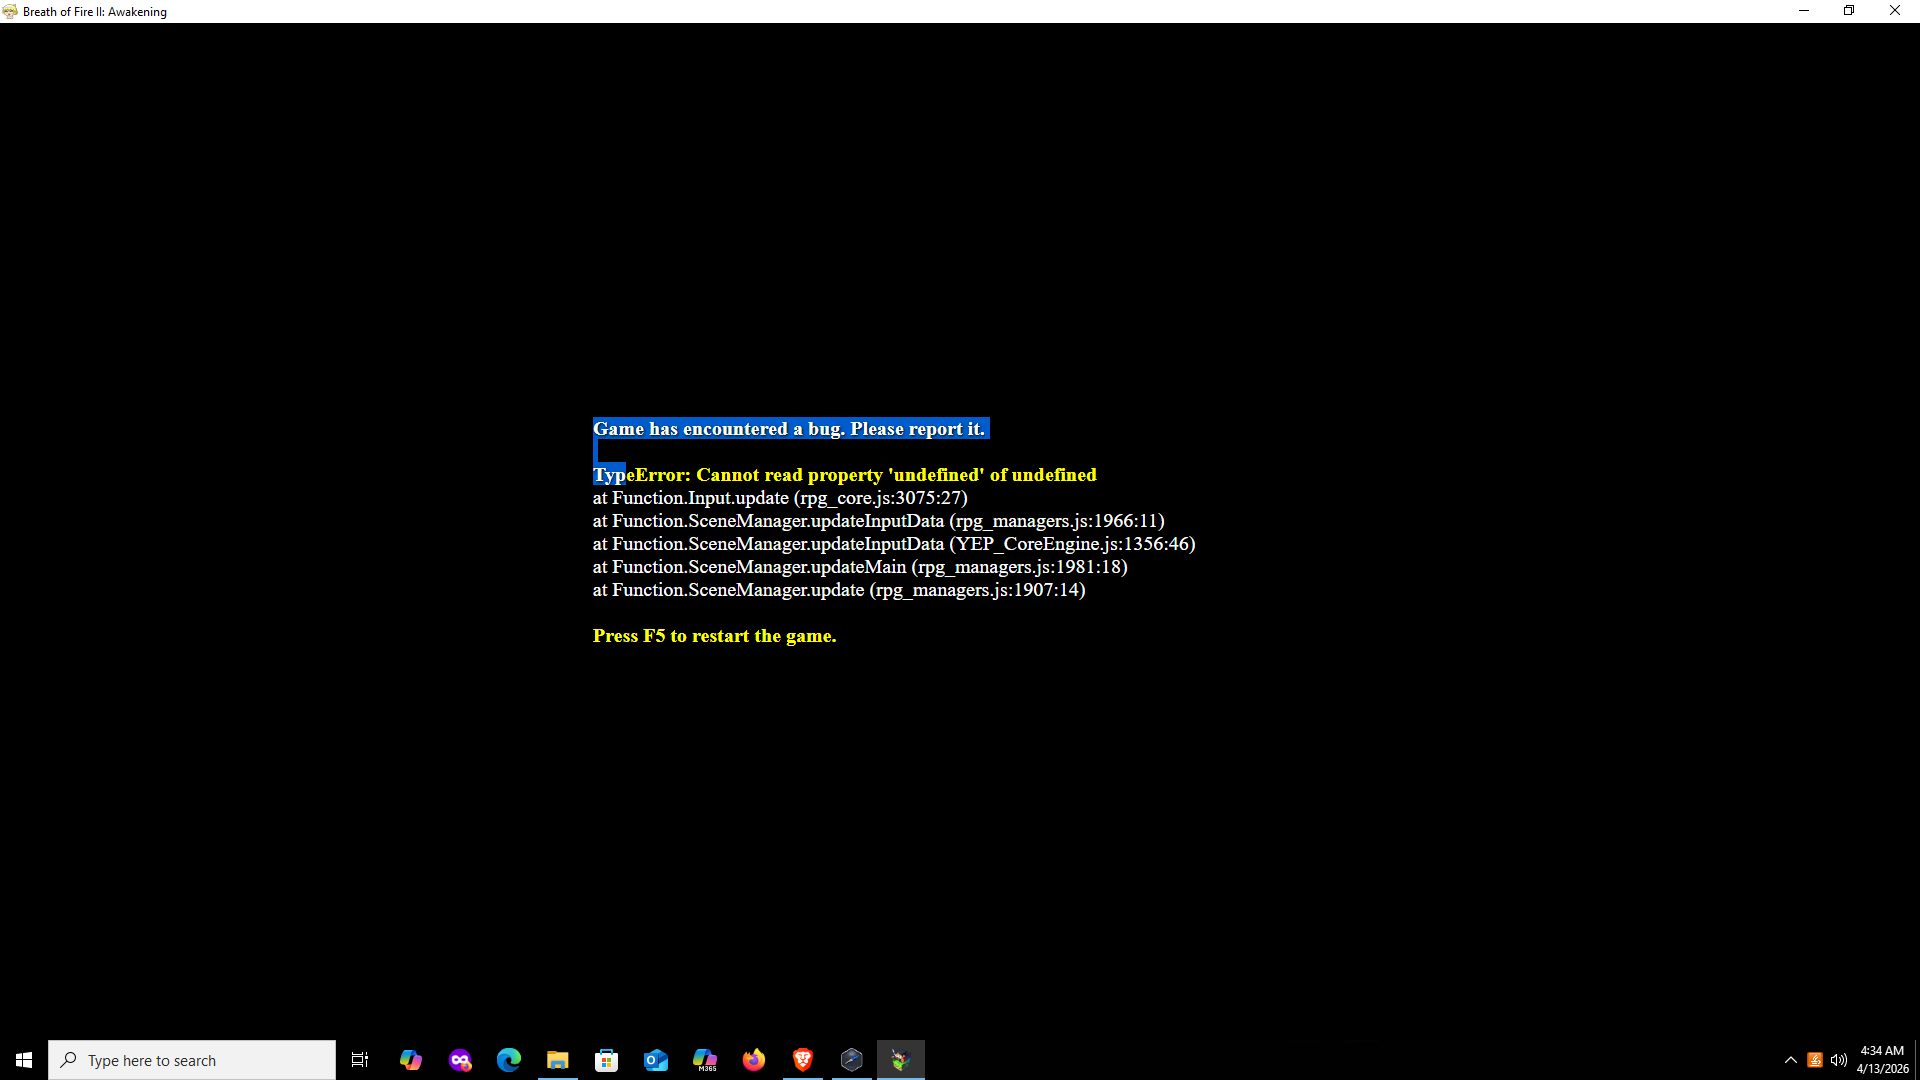Click 'Press F5 to restart the game' text
The image size is (1920, 1080).
coord(714,636)
